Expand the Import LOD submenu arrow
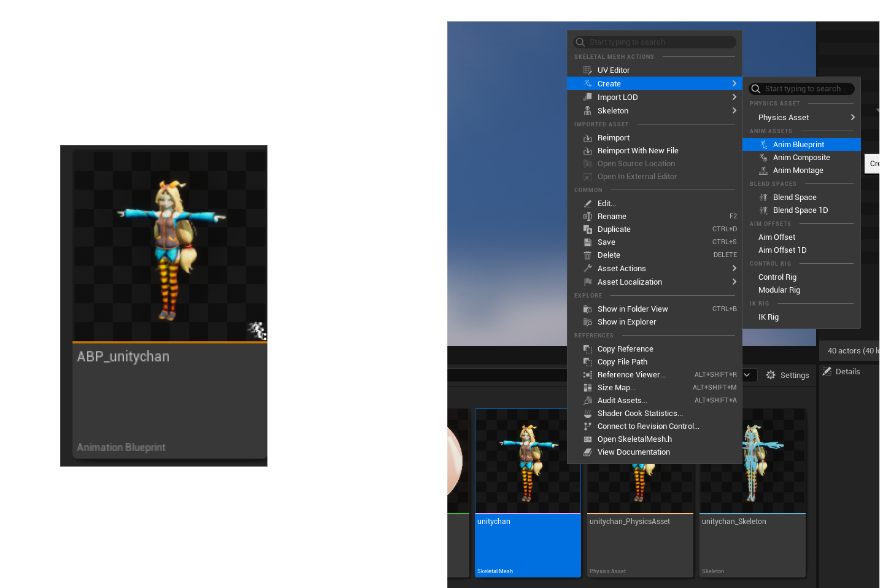Viewport: 886px width, 588px height. (734, 97)
